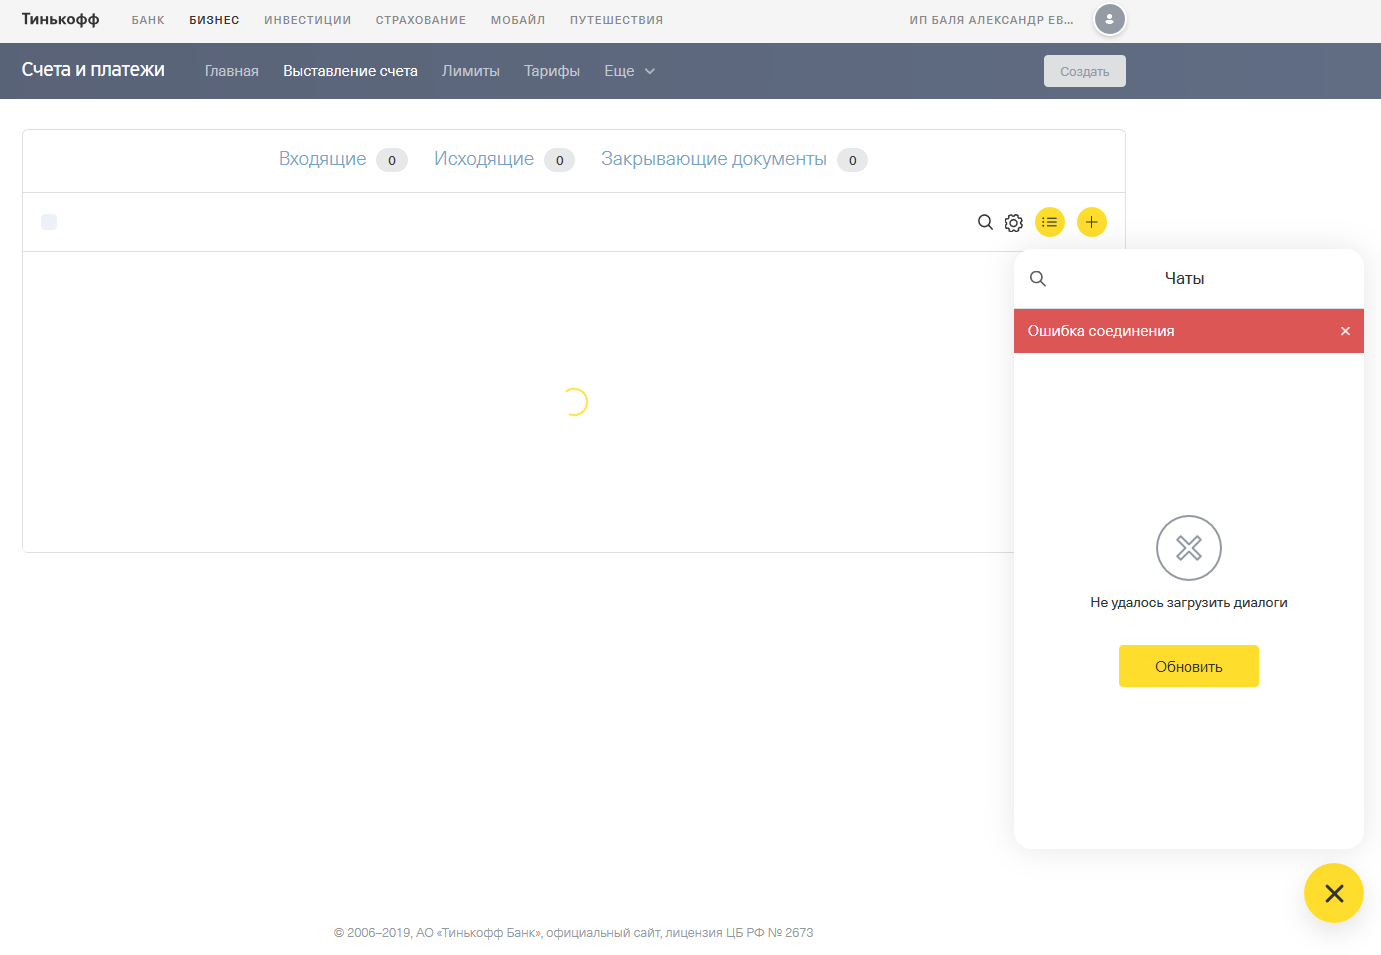This screenshot has width=1381, height=955.
Task: Click the user profile avatar icon
Action: [x=1109, y=19]
